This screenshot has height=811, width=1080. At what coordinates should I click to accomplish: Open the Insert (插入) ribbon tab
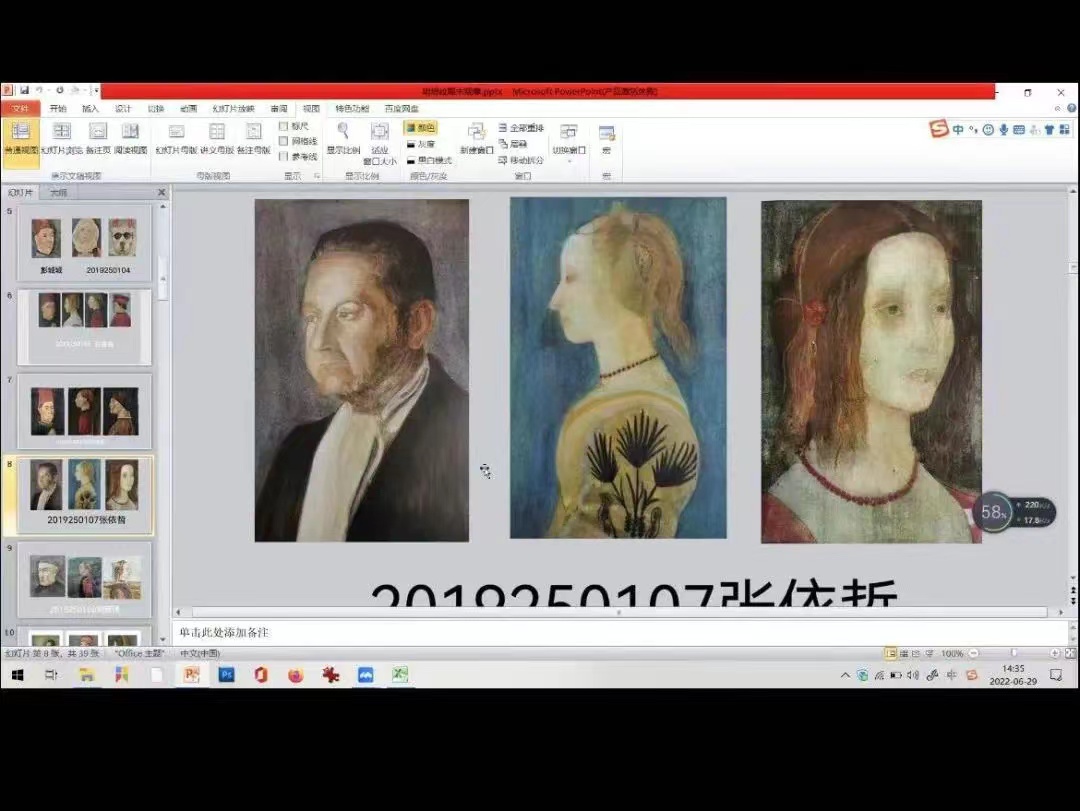click(x=91, y=108)
